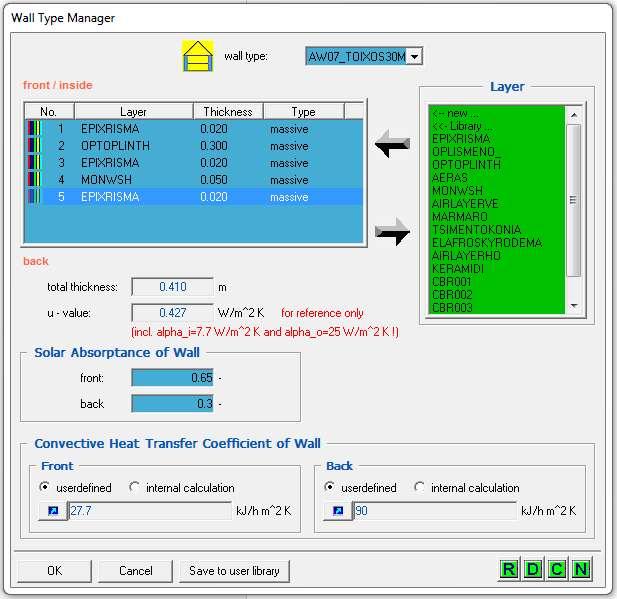Click Save to user library button

pyautogui.click(x=234, y=571)
